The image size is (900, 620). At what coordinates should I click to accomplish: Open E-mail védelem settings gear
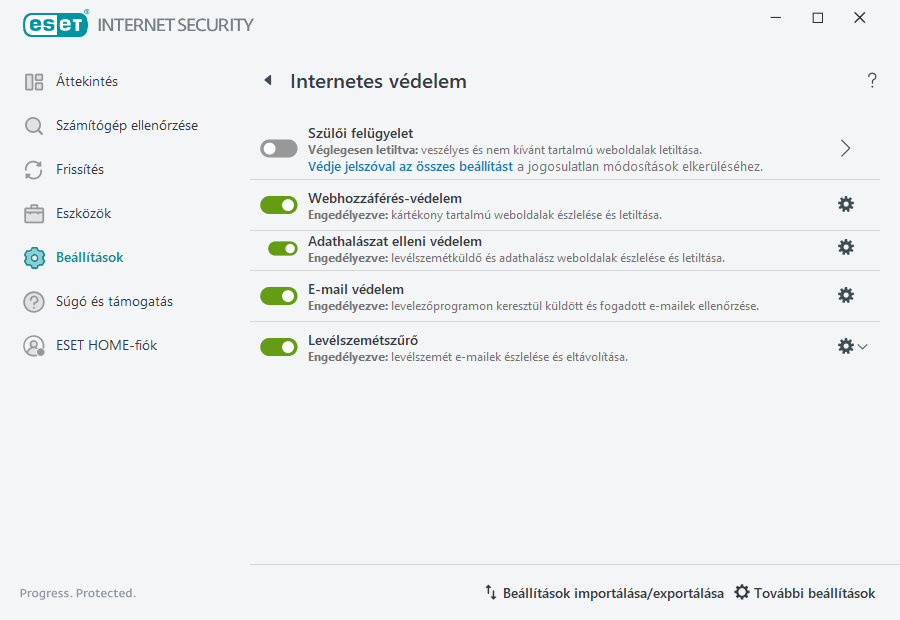[846, 295]
